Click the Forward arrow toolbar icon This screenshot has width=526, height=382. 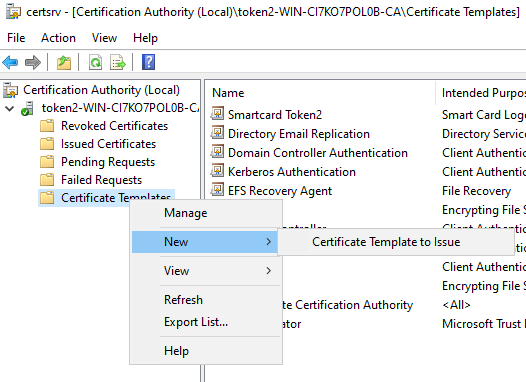click(33, 62)
